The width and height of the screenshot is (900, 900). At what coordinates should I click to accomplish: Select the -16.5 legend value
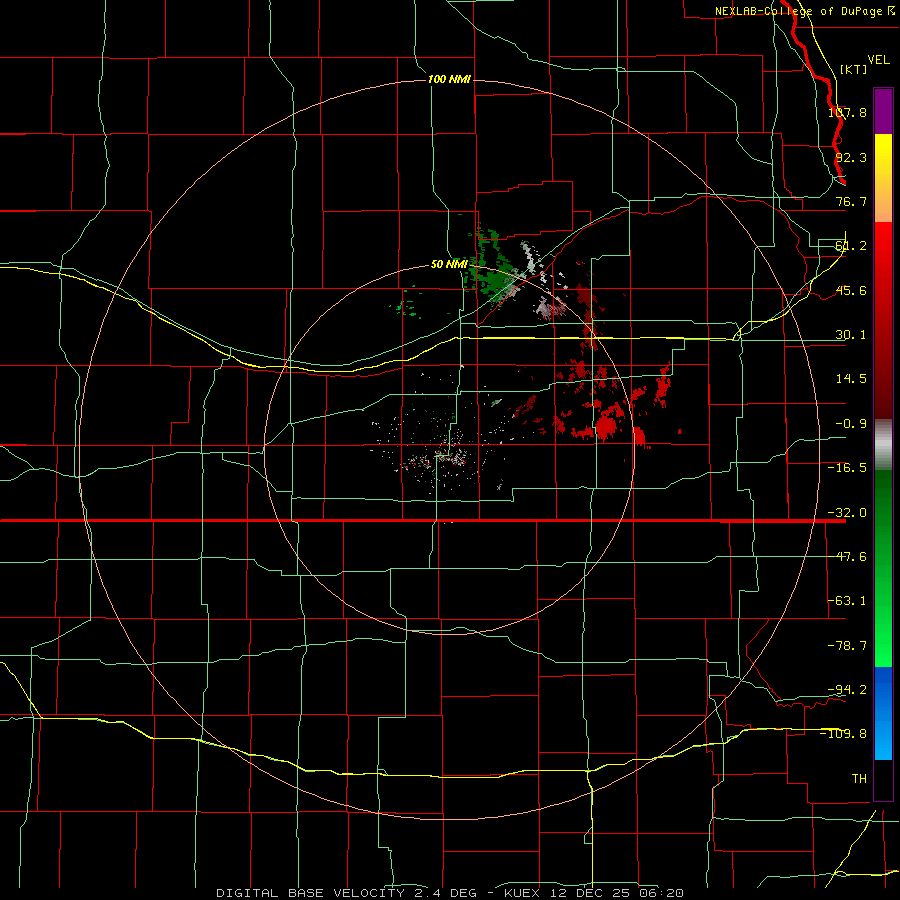coord(847,468)
